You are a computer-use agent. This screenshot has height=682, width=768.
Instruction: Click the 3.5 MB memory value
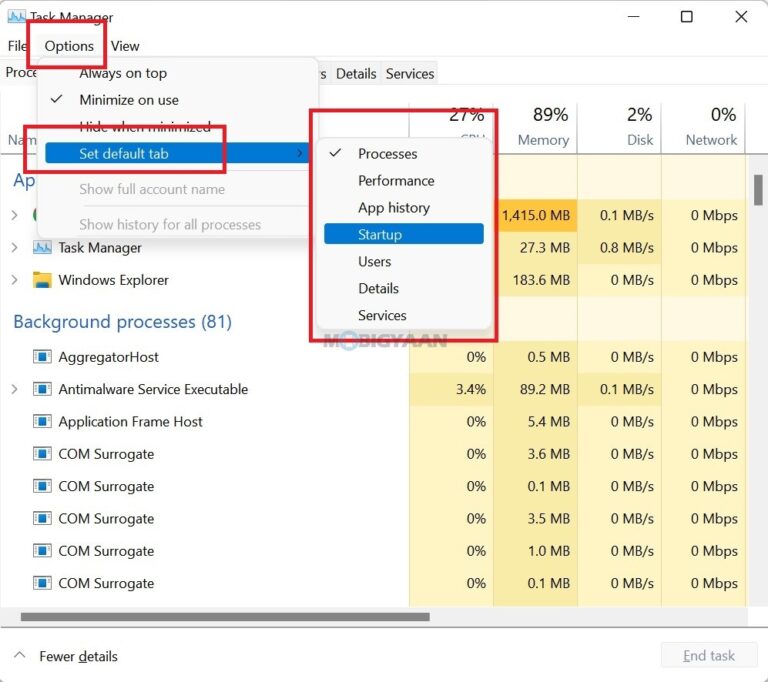549,518
